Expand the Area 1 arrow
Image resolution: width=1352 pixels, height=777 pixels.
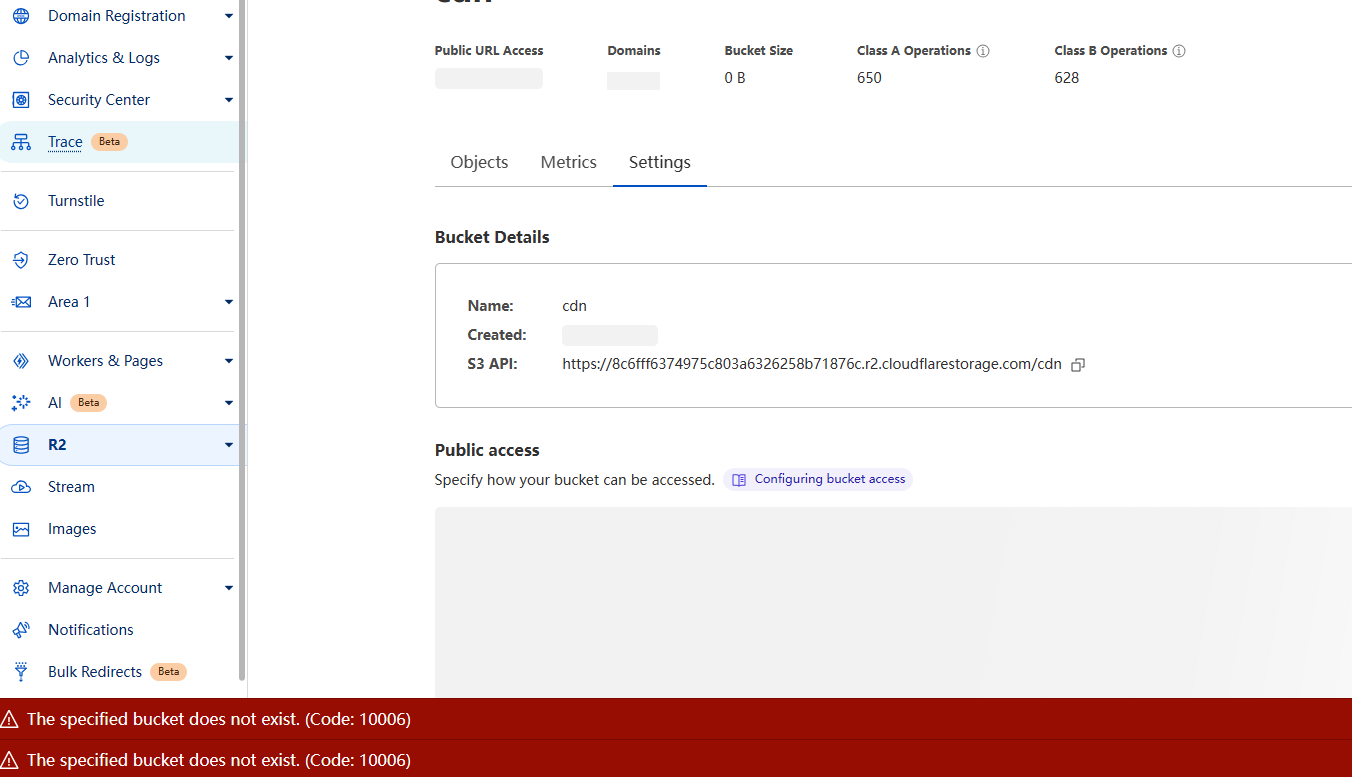tap(229, 302)
